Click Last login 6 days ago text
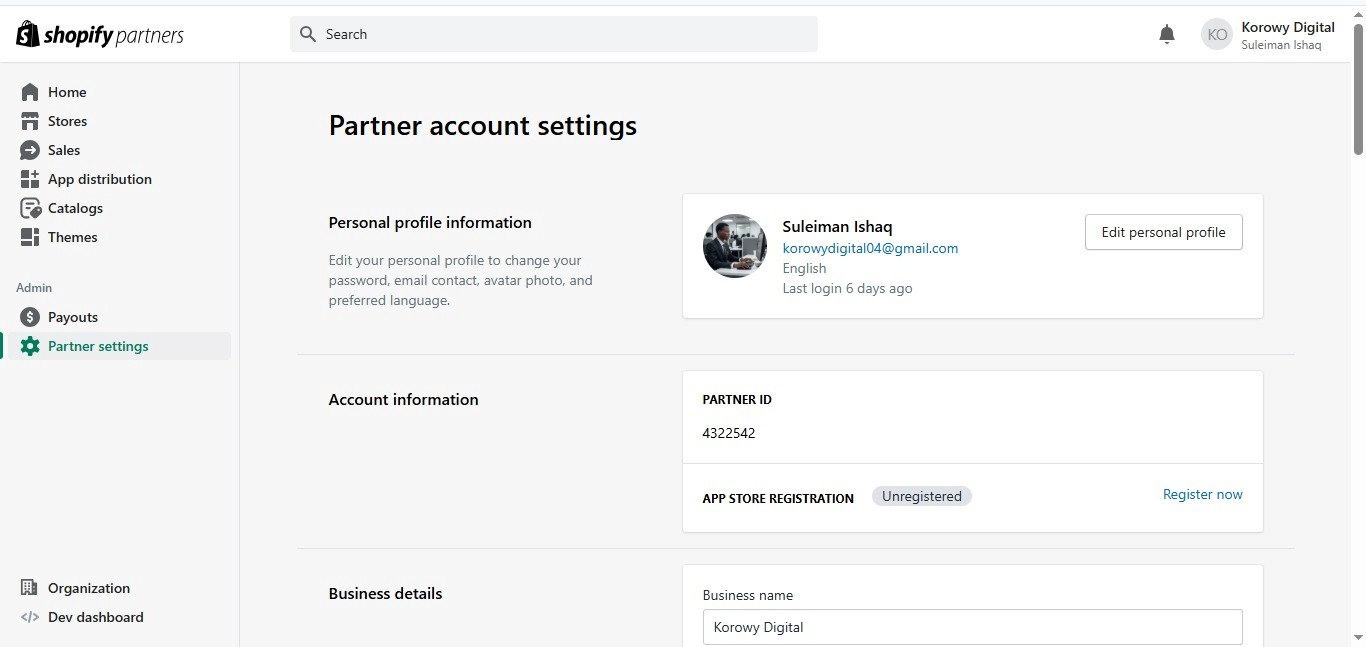 pos(847,288)
